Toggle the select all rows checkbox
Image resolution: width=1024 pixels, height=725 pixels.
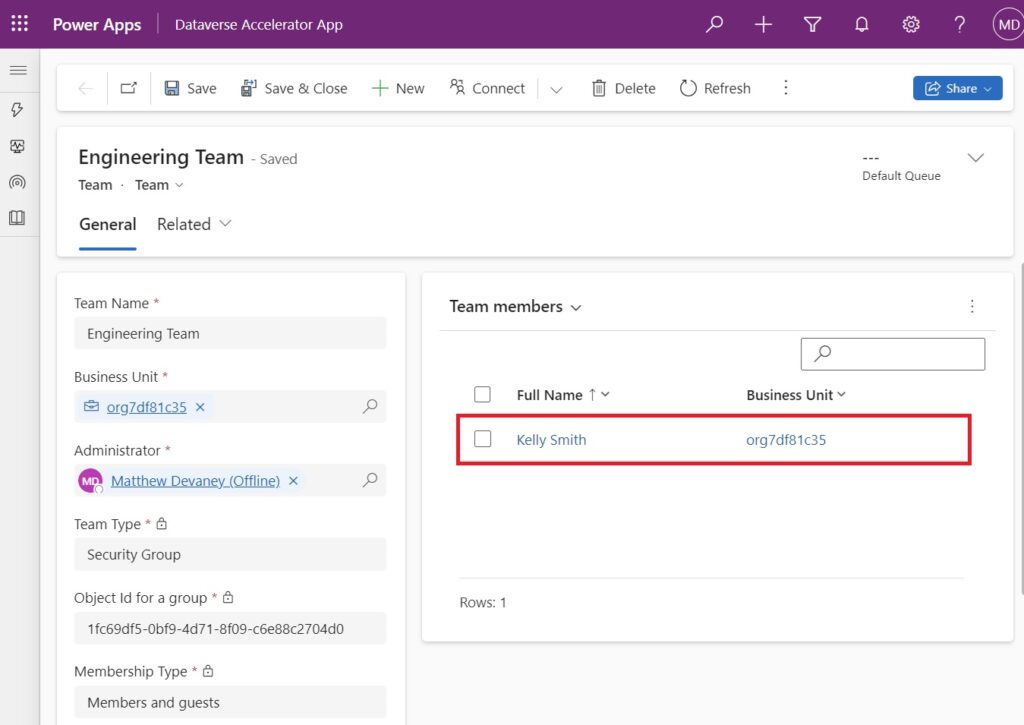(x=482, y=395)
